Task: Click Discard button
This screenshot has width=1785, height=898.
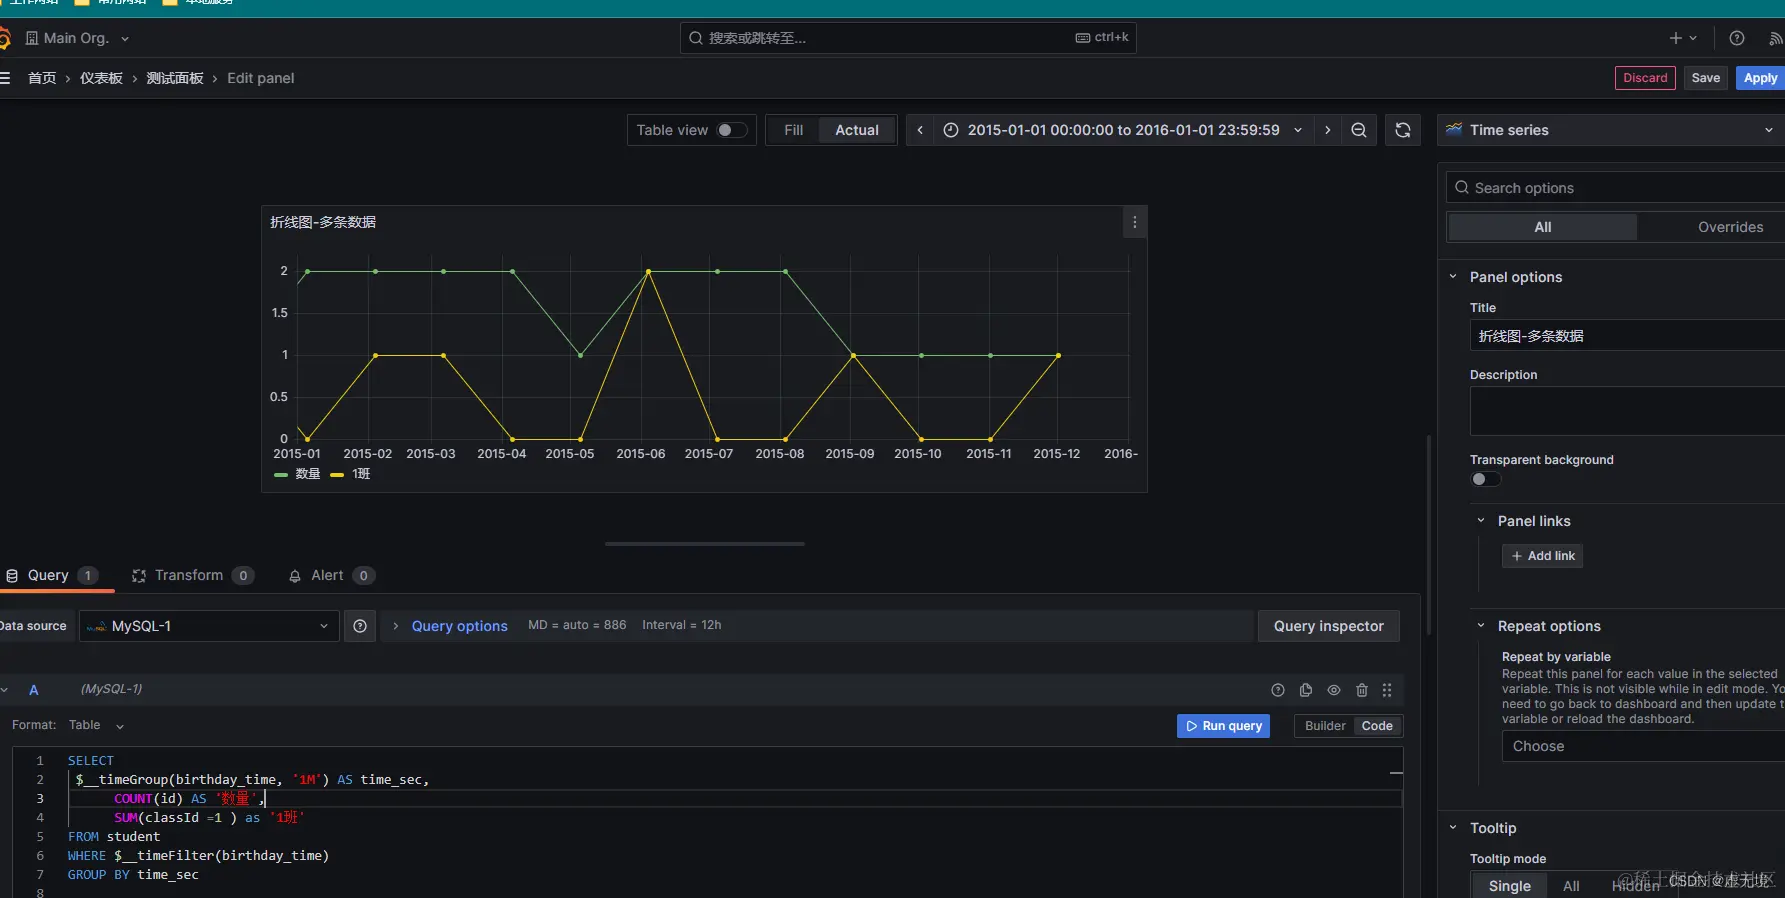Action: 1645,78
